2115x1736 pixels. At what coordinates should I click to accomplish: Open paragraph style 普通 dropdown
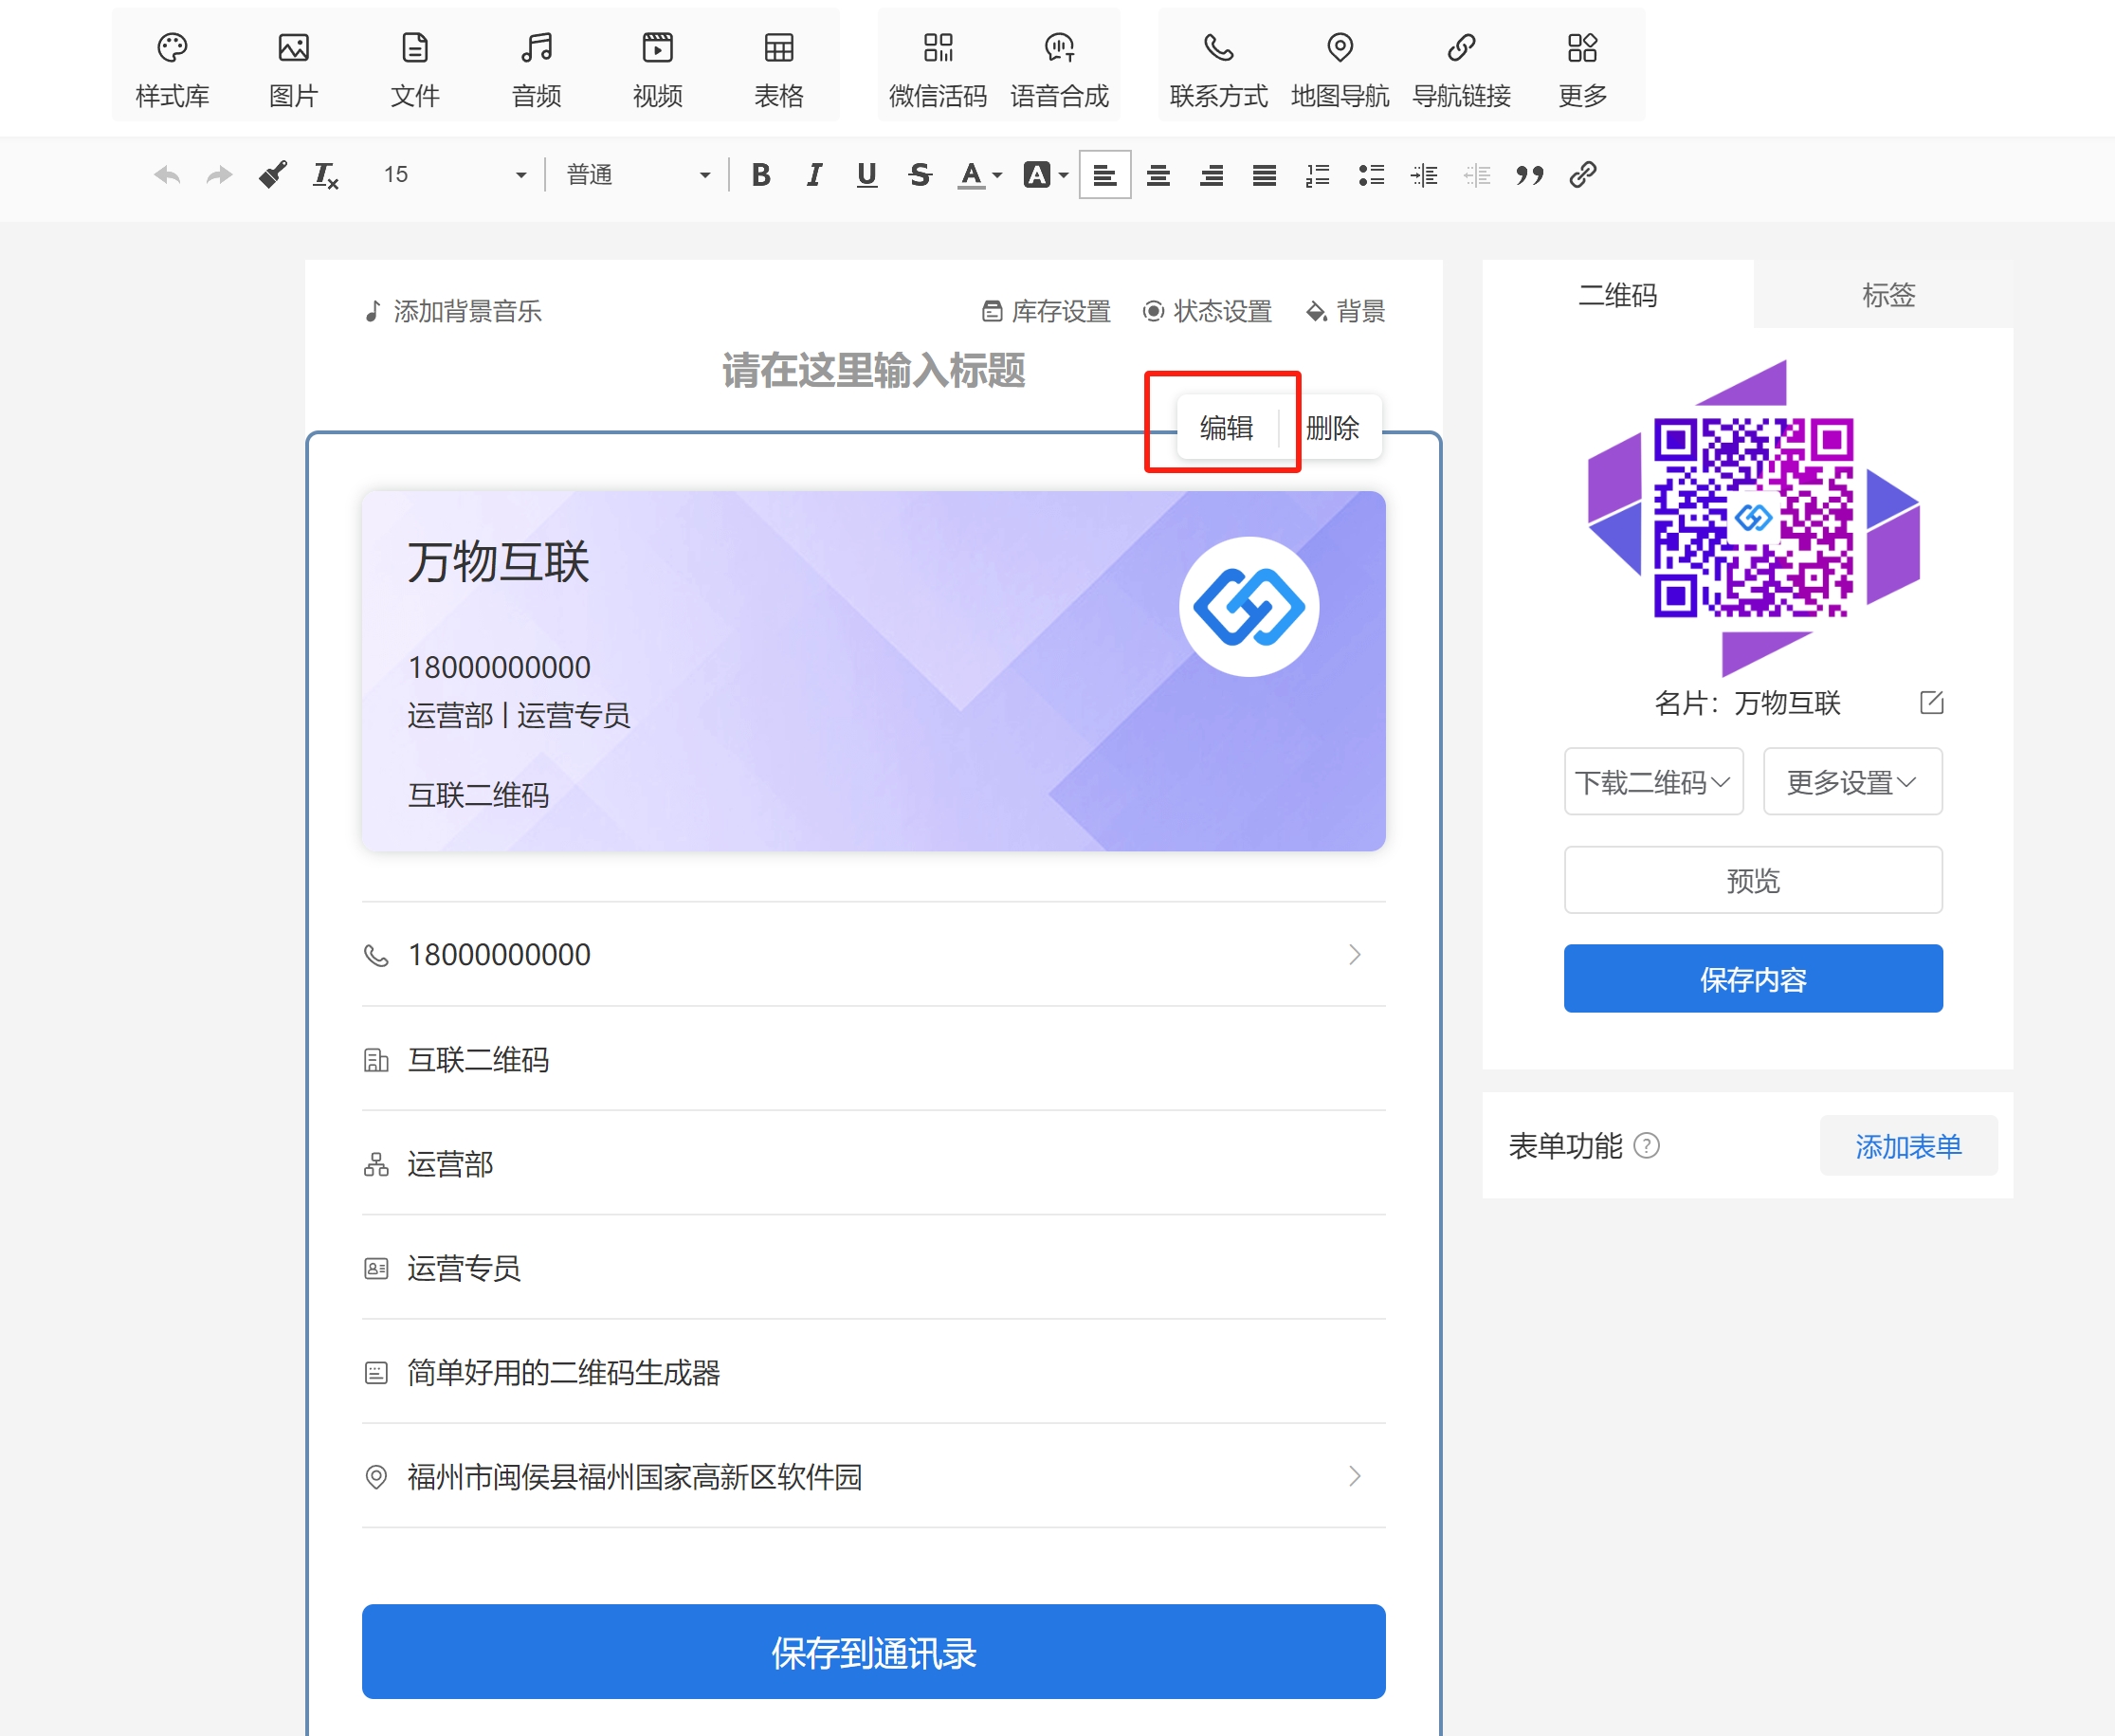pyautogui.click(x=638, y=175)
